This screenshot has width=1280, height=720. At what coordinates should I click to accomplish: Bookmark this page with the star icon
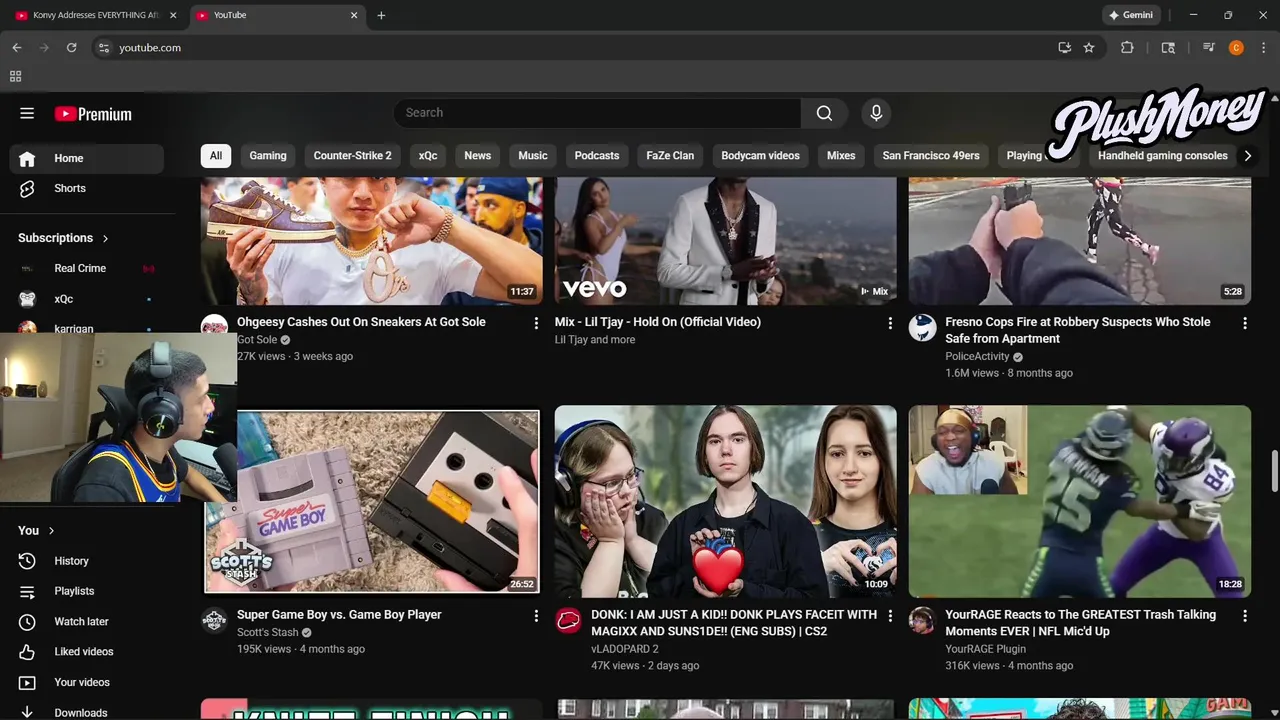point(1089,47)
